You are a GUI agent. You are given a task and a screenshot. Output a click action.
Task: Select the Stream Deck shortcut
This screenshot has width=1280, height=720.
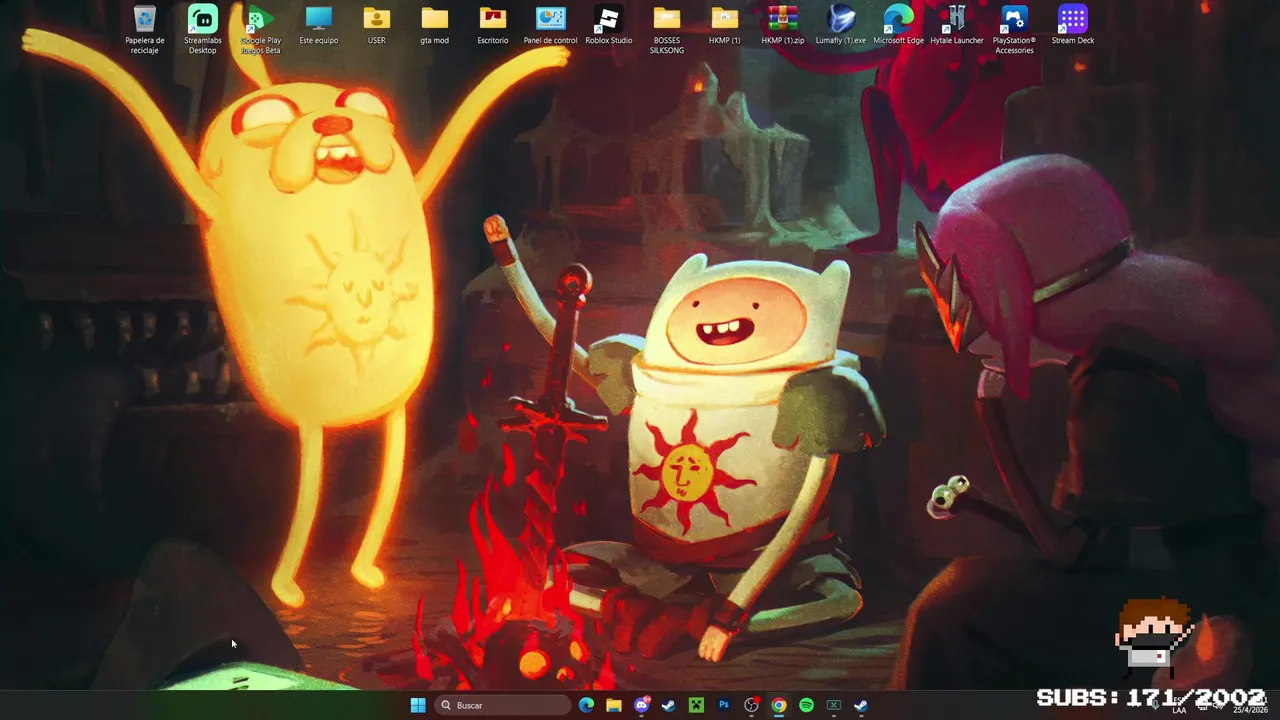1072,25
